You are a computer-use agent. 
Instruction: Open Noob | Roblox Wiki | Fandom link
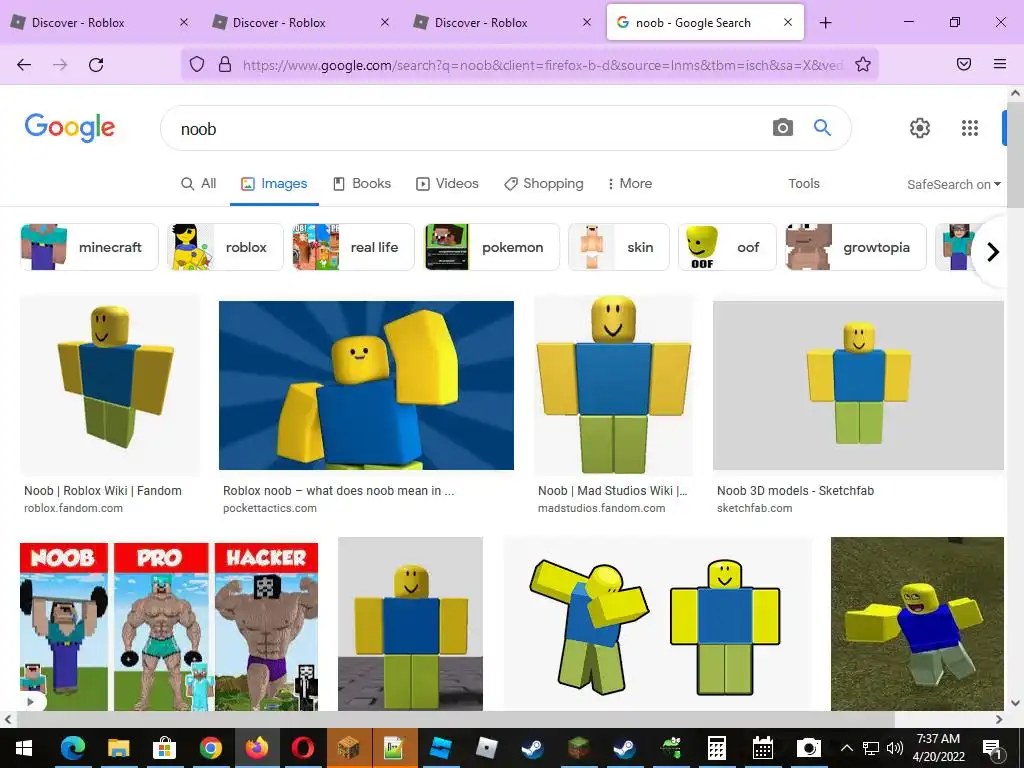pos(103,490)
